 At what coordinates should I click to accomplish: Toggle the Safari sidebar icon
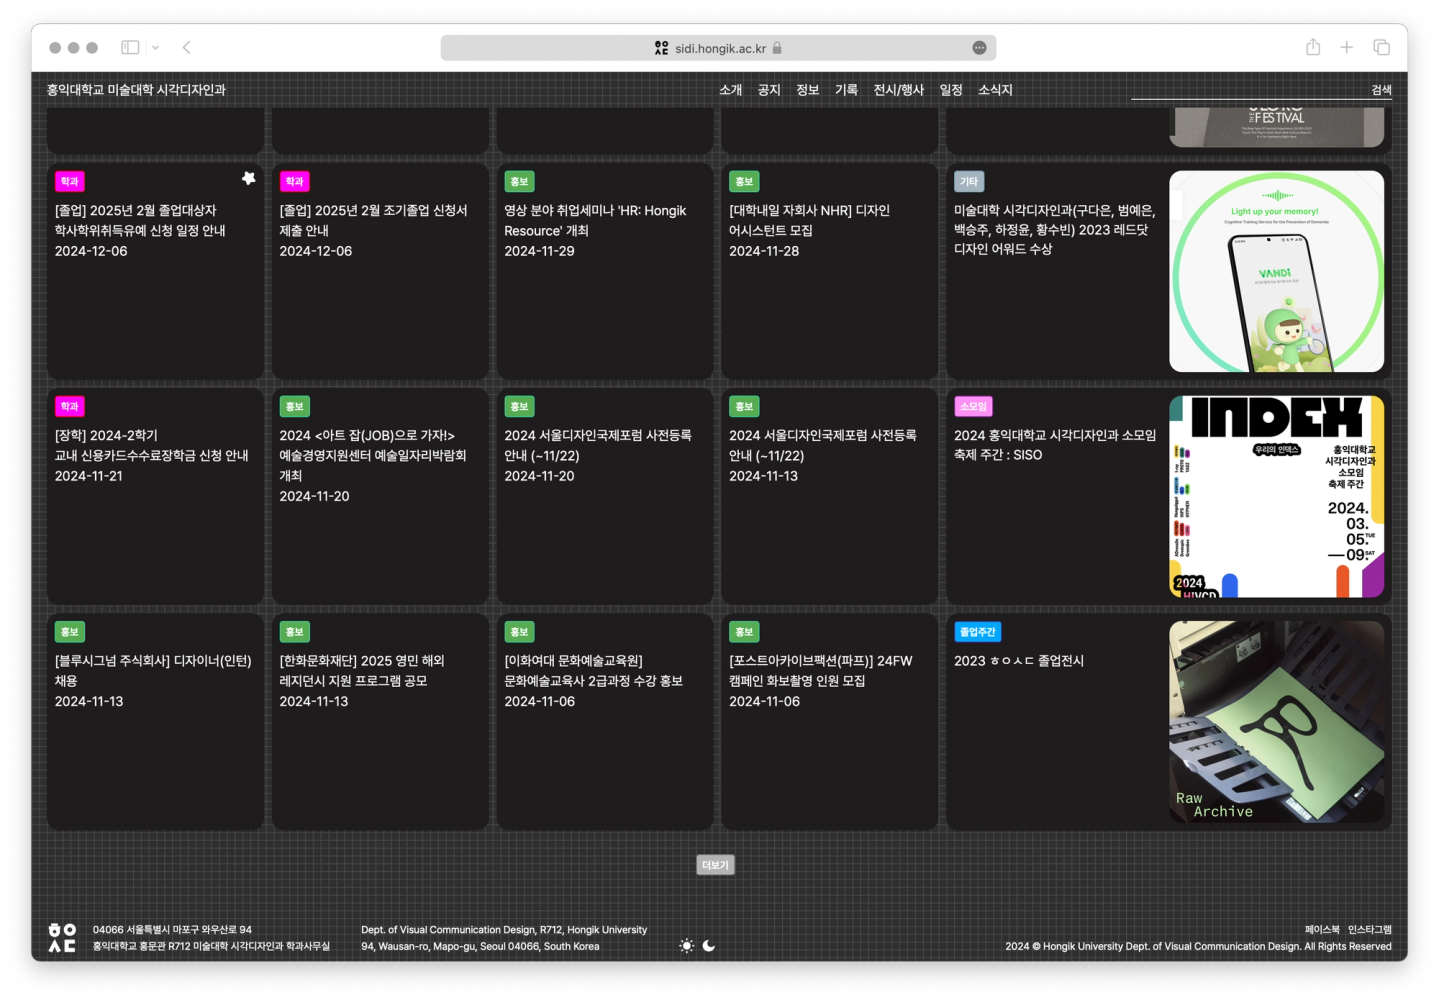point(130,47)
